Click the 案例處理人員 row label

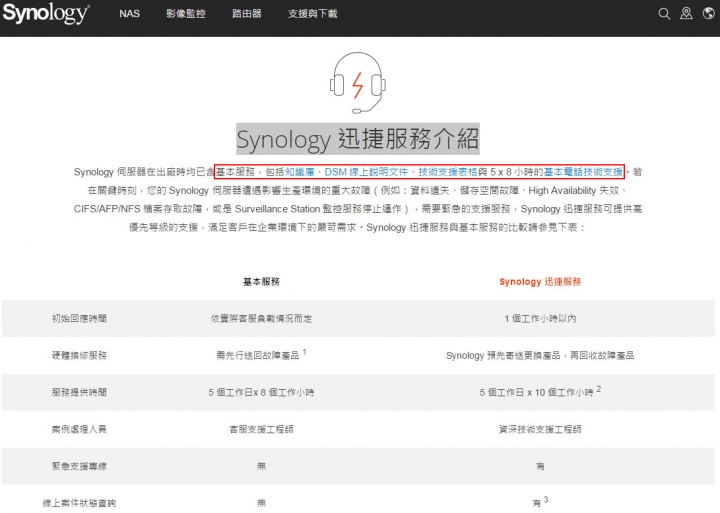coord(79,429)
